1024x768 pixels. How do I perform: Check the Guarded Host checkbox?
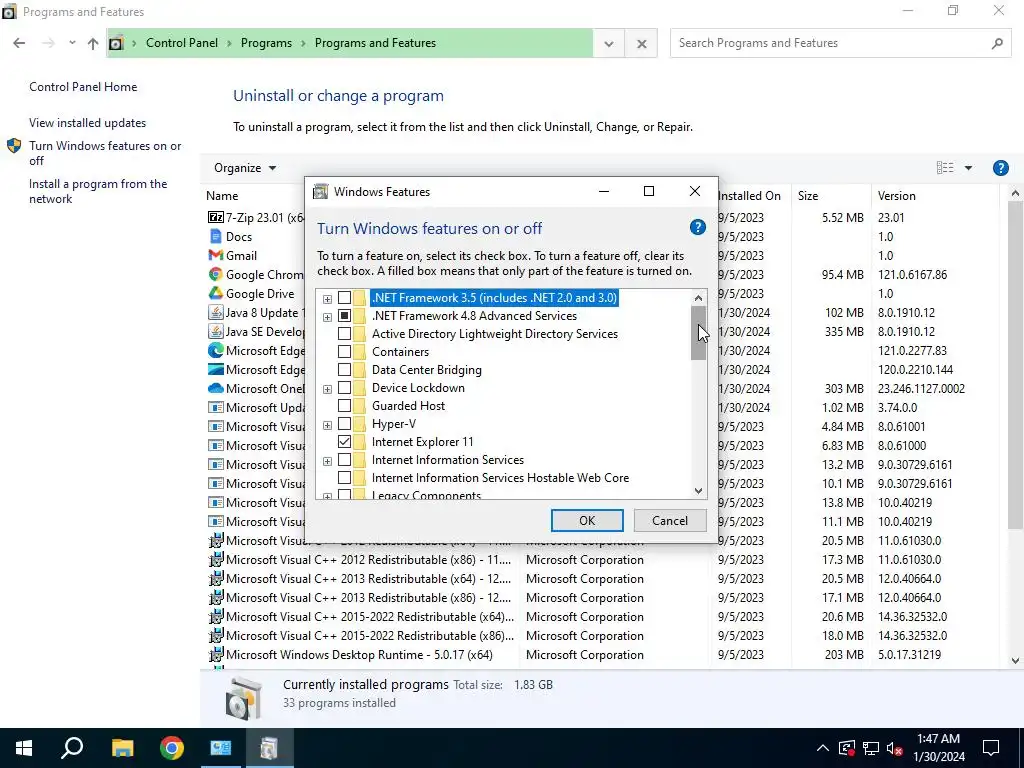coord(344,406)
